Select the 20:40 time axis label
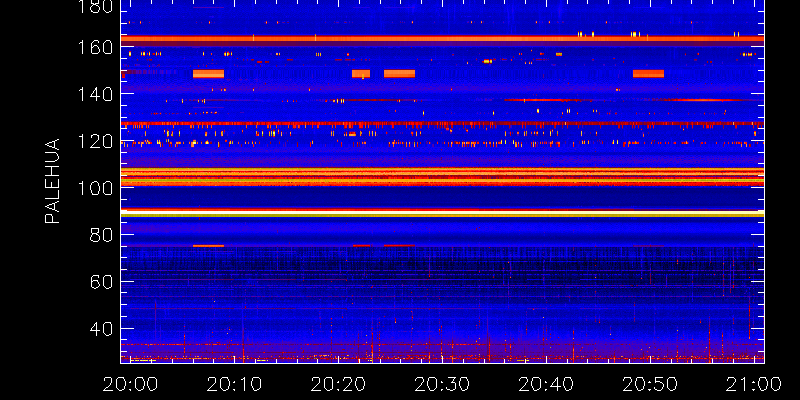800x400 pixels. (x=546, y=384)
